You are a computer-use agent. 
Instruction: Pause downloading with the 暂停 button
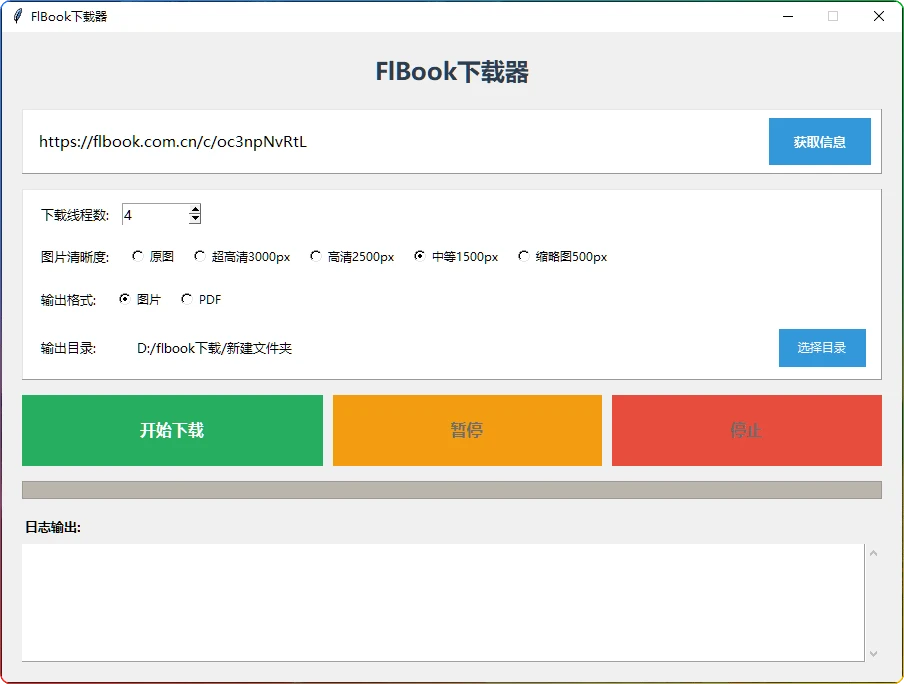[x=466, y=430]
